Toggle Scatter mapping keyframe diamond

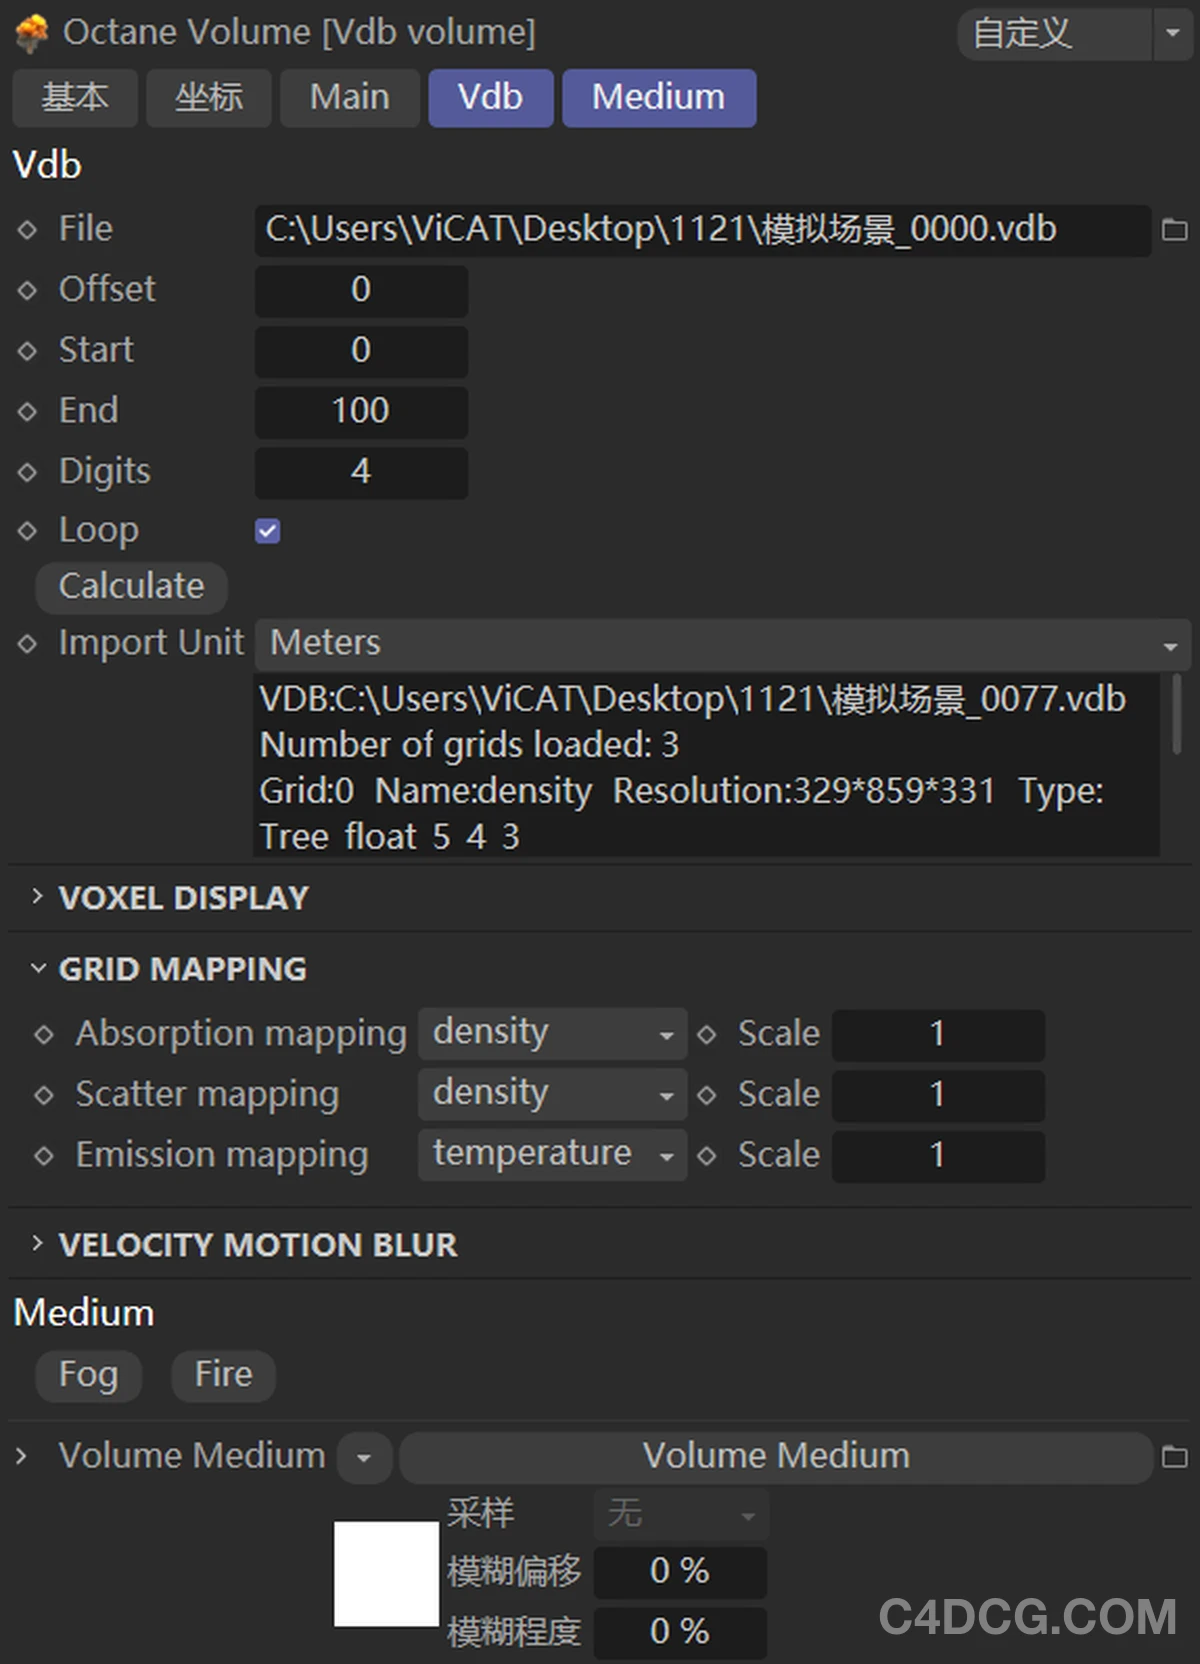click(44, 1096)
